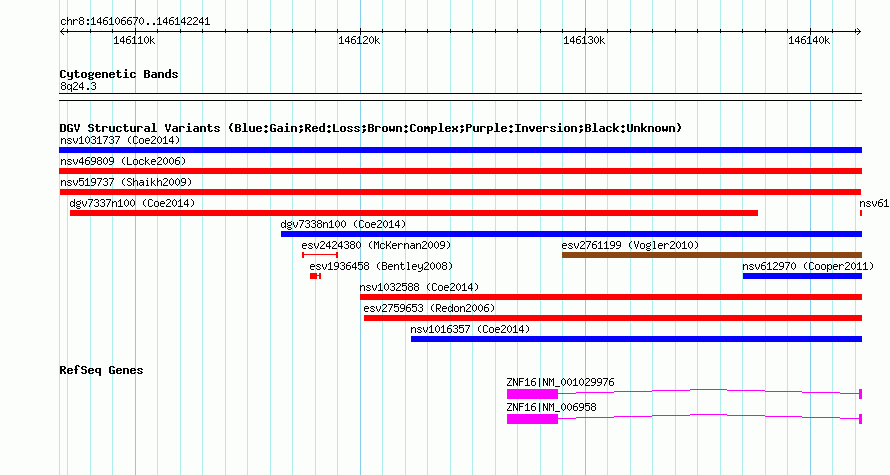The height and width of the screenshot is (475, 890).
Task: Click the RefSeq Genes track title
Action: [x=101, y=371]
